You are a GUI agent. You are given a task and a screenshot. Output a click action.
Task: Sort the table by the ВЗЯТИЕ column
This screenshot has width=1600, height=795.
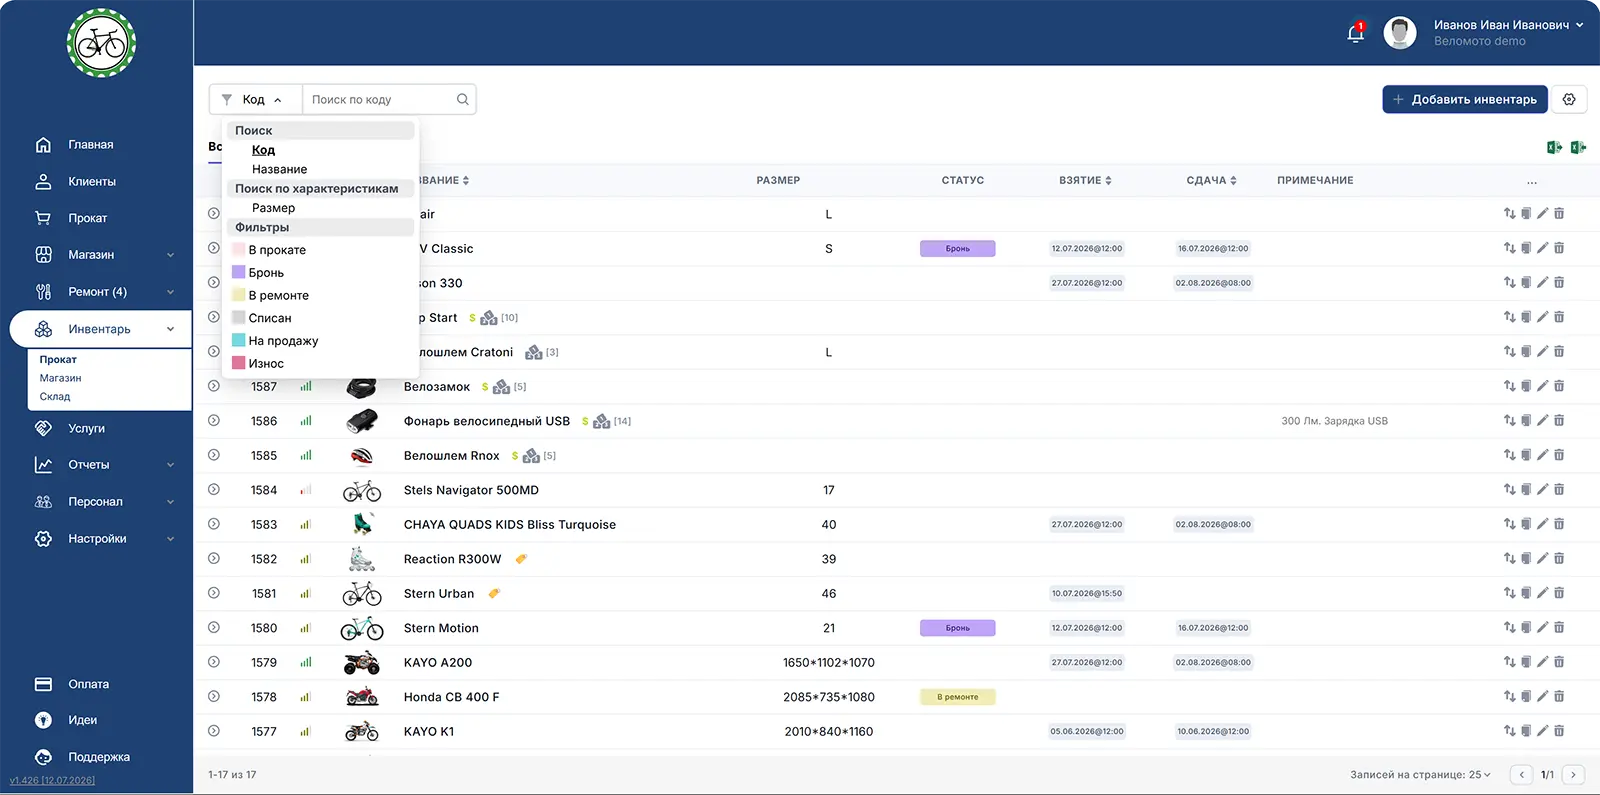[1085, 181]
